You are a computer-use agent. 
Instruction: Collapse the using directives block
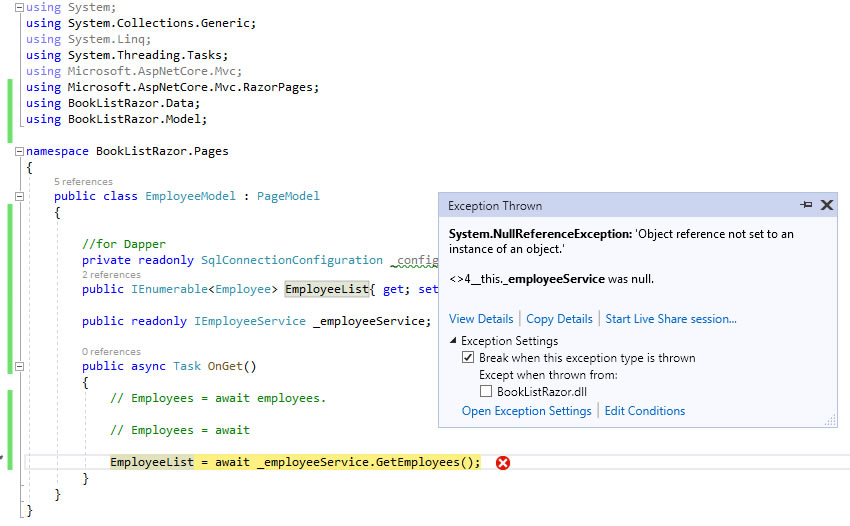pos(20,8)
